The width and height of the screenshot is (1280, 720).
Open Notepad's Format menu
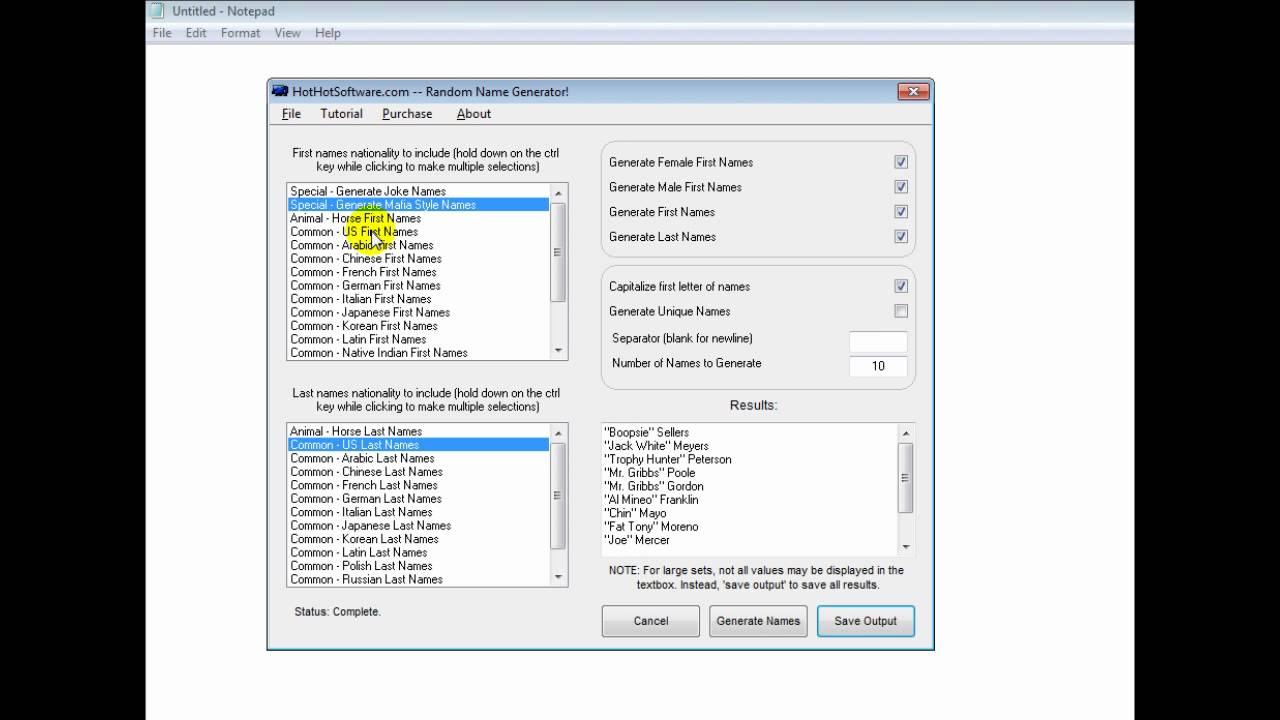[240, 33]
